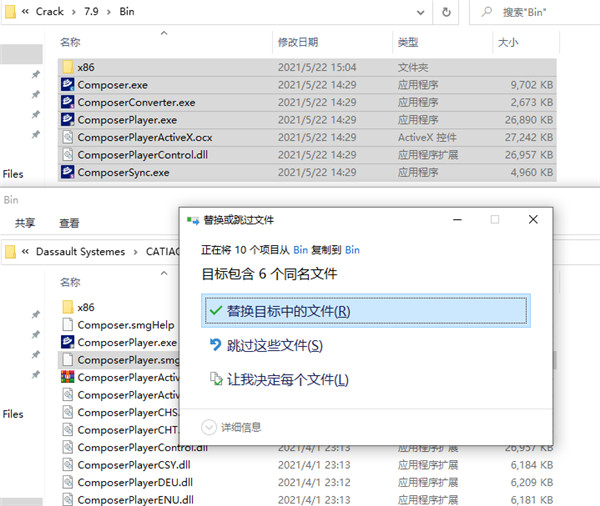Click the Composer.smgHelp file icon

(x=67, y=325)
